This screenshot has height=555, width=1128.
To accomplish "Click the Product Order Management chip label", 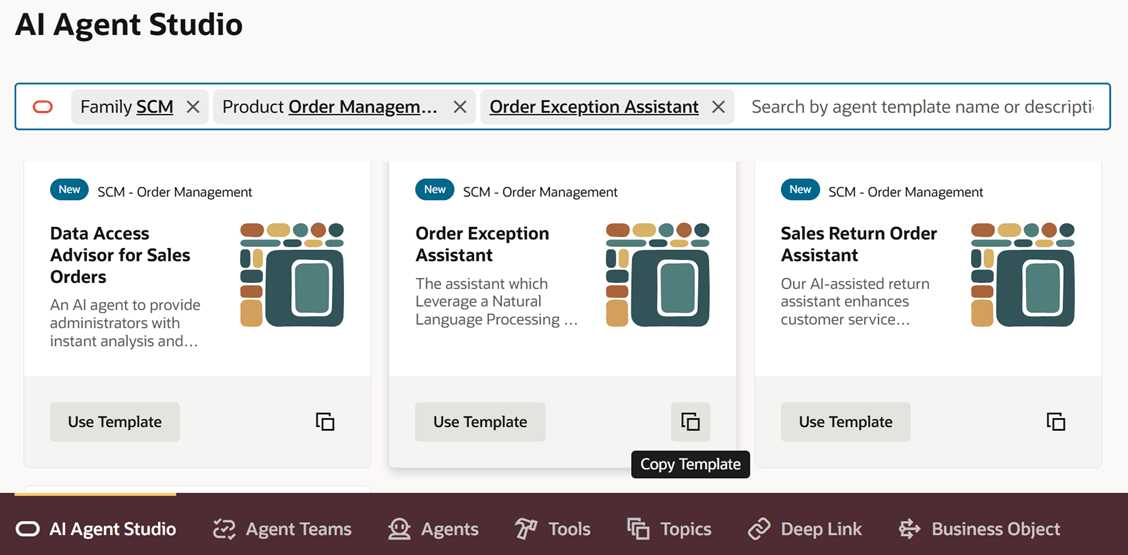I will (330, 107).
